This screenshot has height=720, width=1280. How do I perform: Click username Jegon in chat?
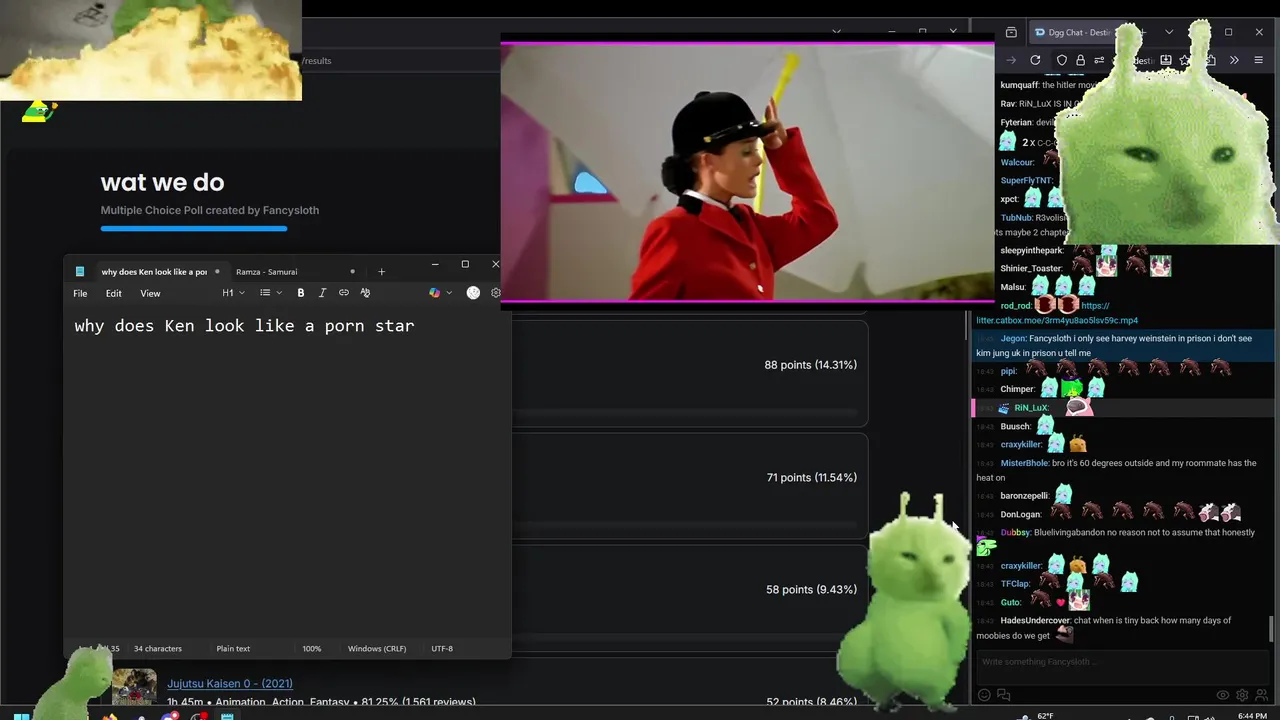(1012, 338)
